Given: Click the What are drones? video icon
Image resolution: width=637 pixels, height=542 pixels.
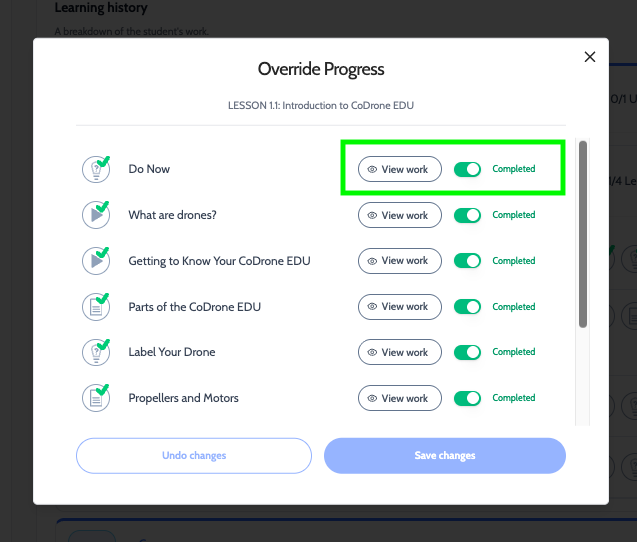Looking at the screenshot, I should pyautogui.click(x=96, y=215).
